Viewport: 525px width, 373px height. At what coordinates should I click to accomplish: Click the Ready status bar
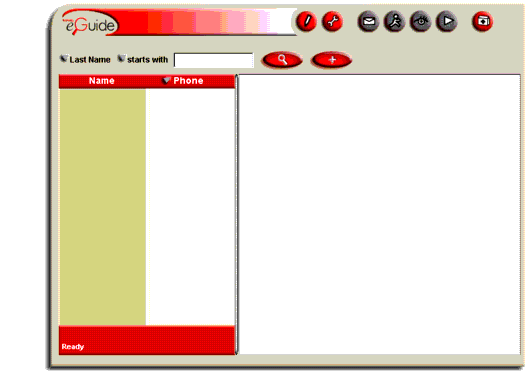[x=147, y=340]
